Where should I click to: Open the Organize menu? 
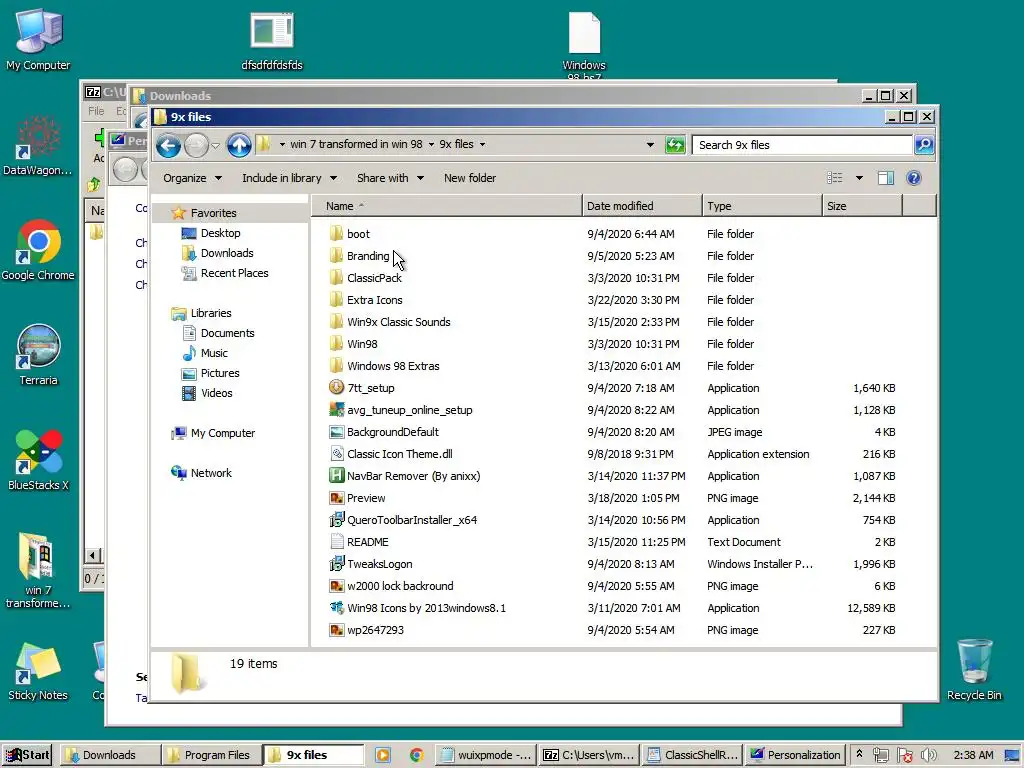click(192, 178)
